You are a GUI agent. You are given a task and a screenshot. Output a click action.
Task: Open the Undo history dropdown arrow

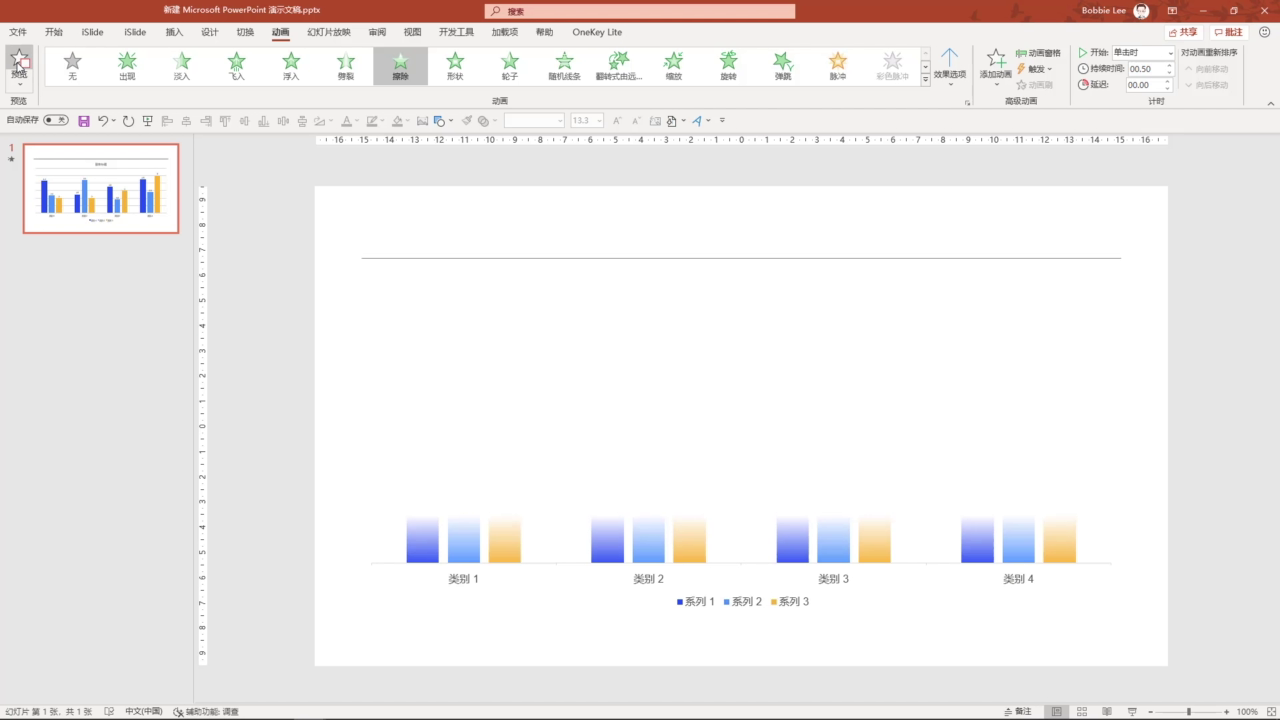pyautogui.click(x=114, y=121)
